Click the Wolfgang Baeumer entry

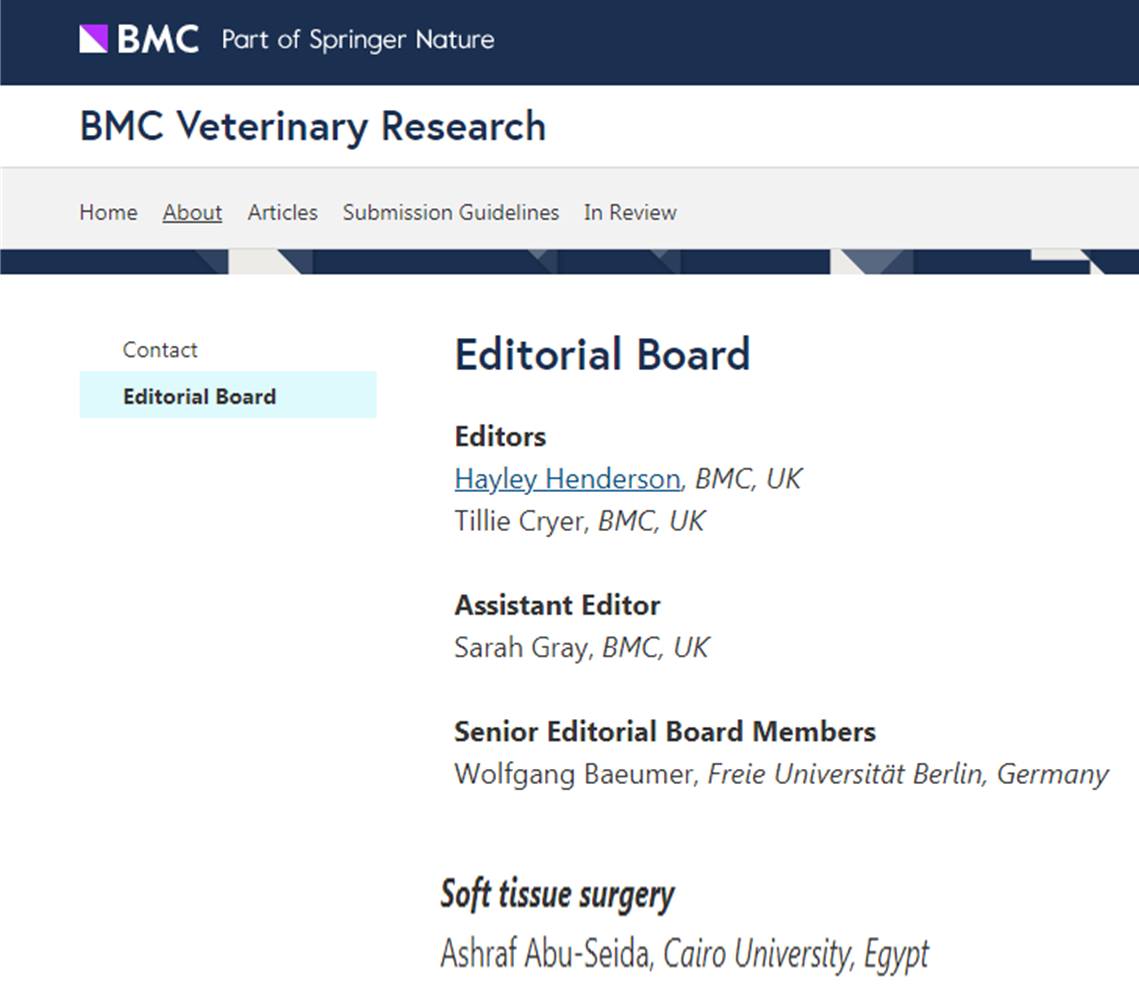pyautogui.click(x=575, y=774)
